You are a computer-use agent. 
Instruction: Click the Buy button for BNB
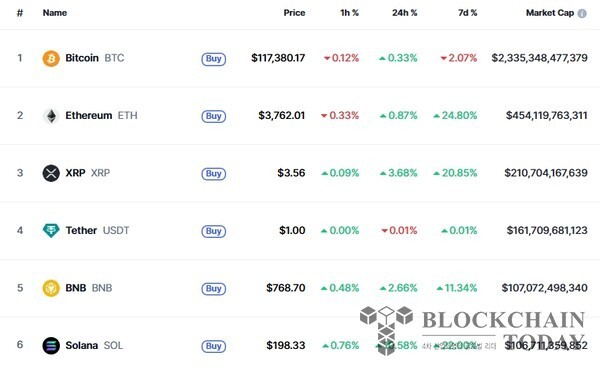point(214,288)
